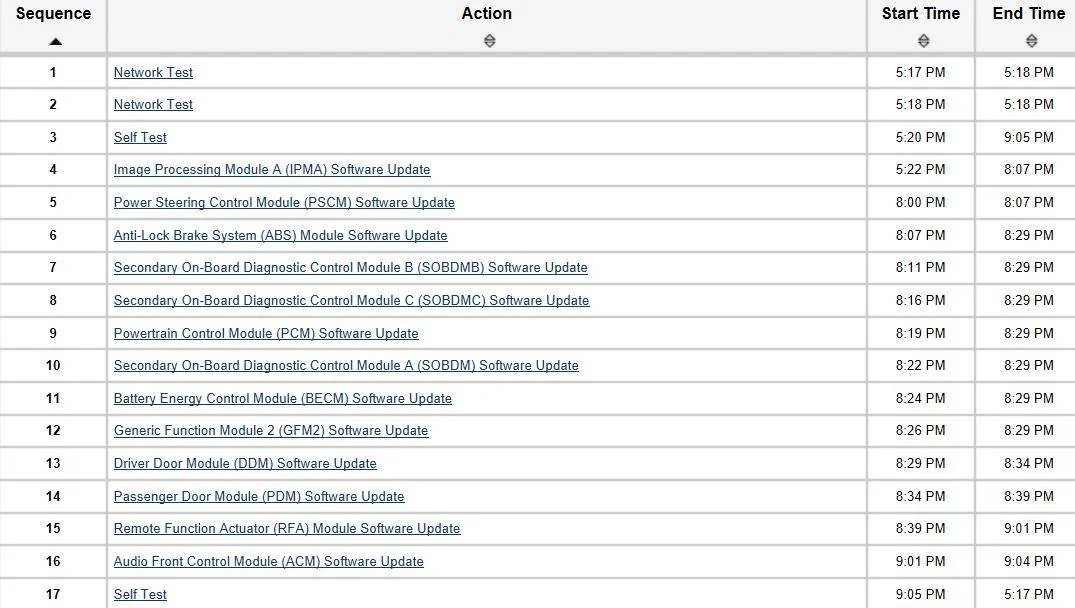The height and width of the screenshot is (608, 1075).
Task: Open the Network Test link in row 2
Action: (x=153, y=105)
